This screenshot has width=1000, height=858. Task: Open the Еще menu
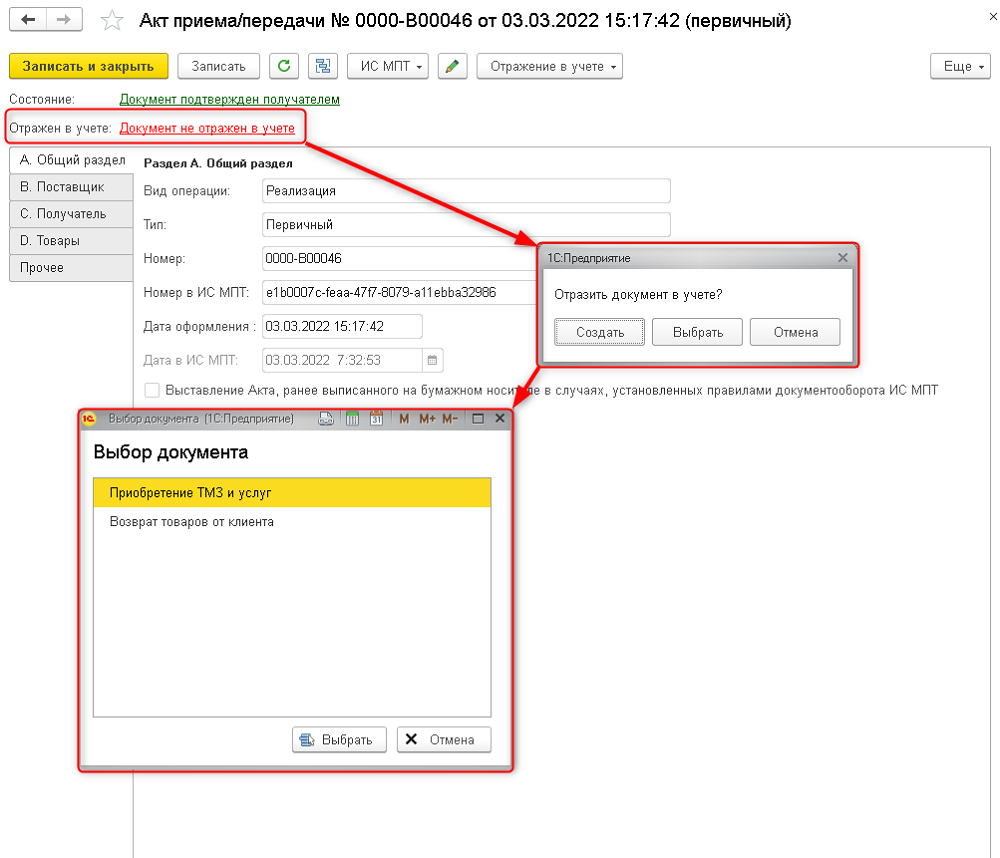point(960,66)
